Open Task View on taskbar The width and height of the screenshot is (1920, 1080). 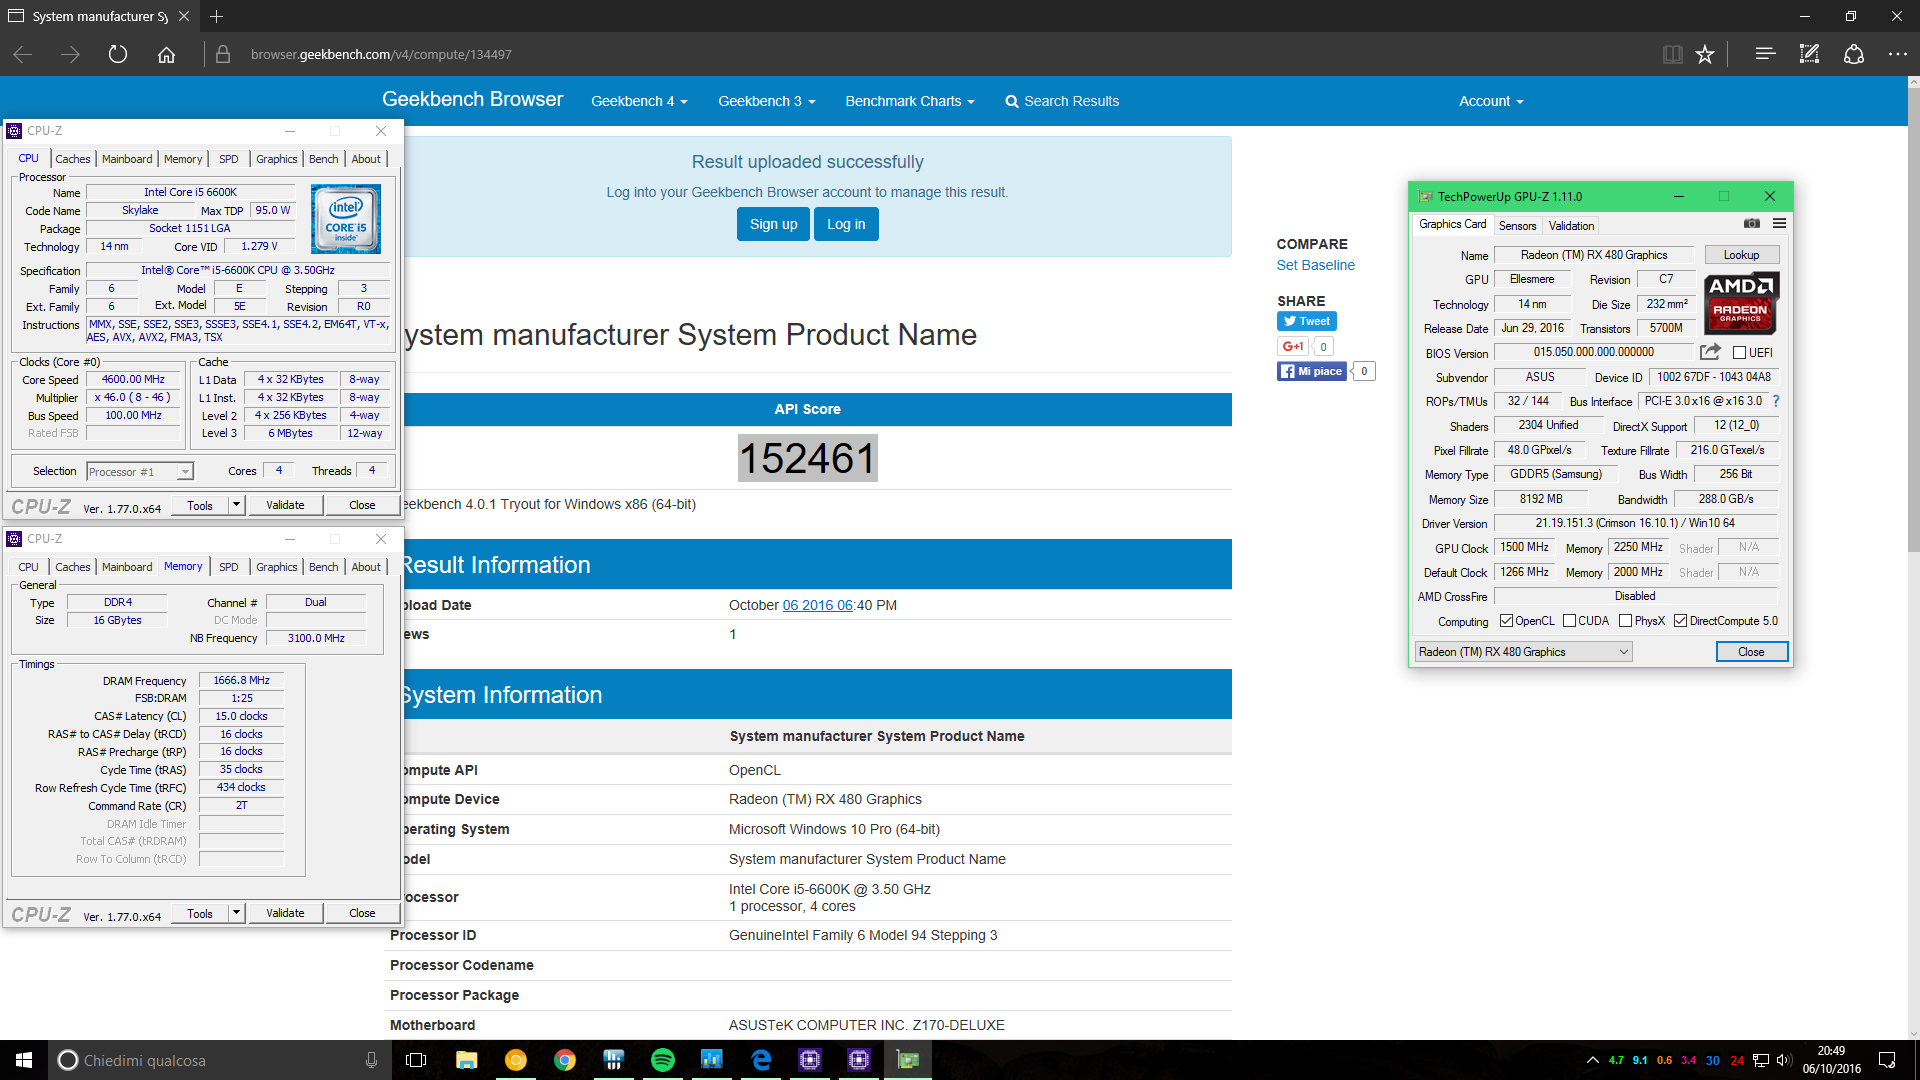point(416,1060)
